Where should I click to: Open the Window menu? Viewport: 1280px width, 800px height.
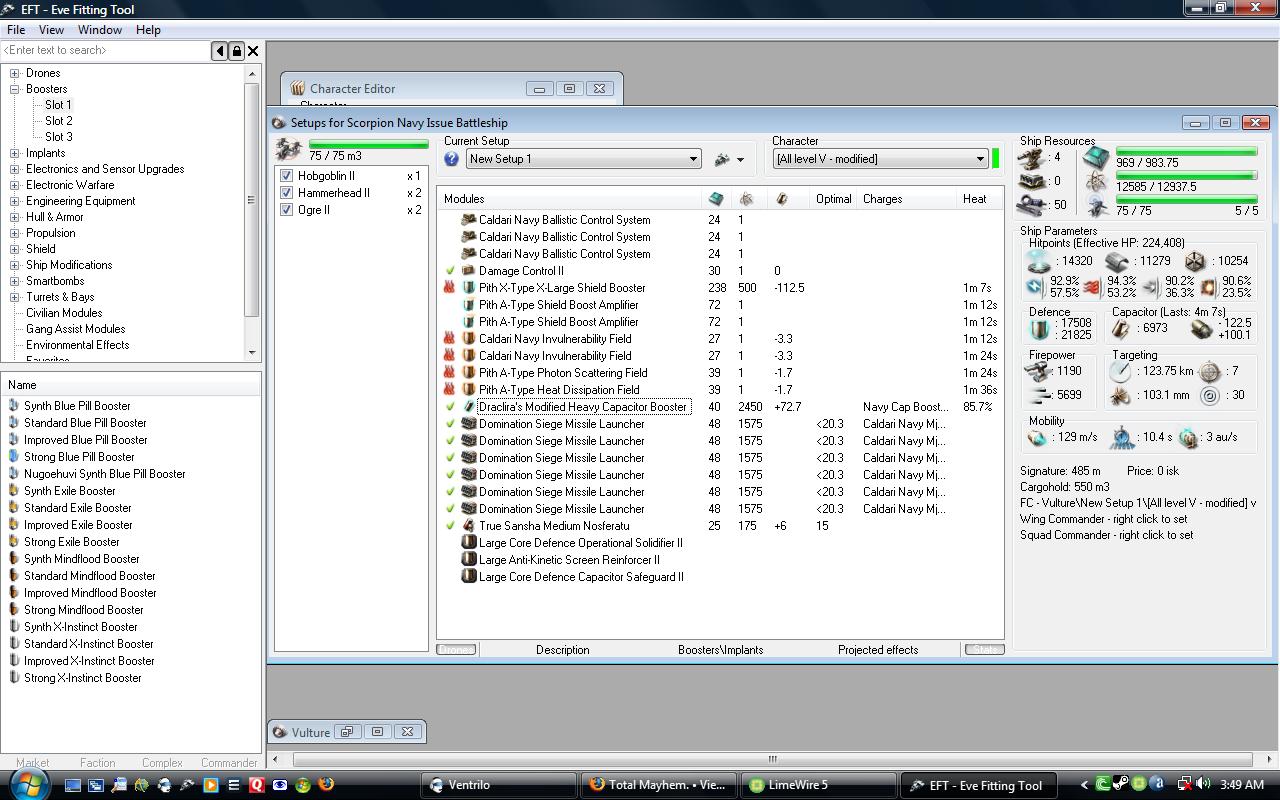100,30
